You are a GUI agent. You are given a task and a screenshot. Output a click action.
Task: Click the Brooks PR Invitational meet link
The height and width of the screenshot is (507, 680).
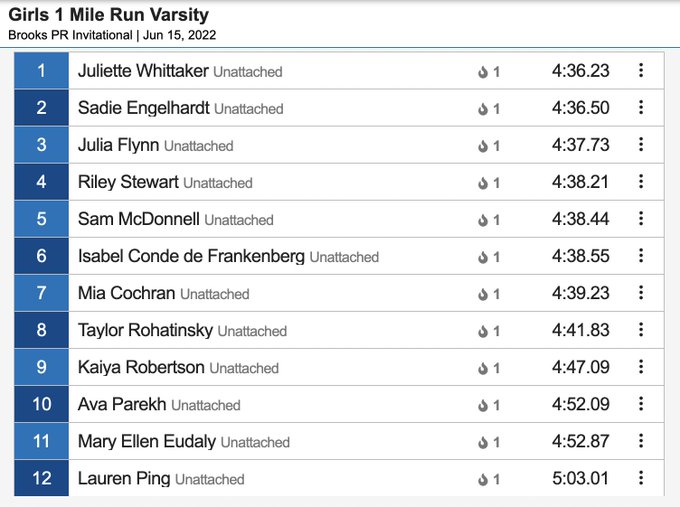coord(70,35)
